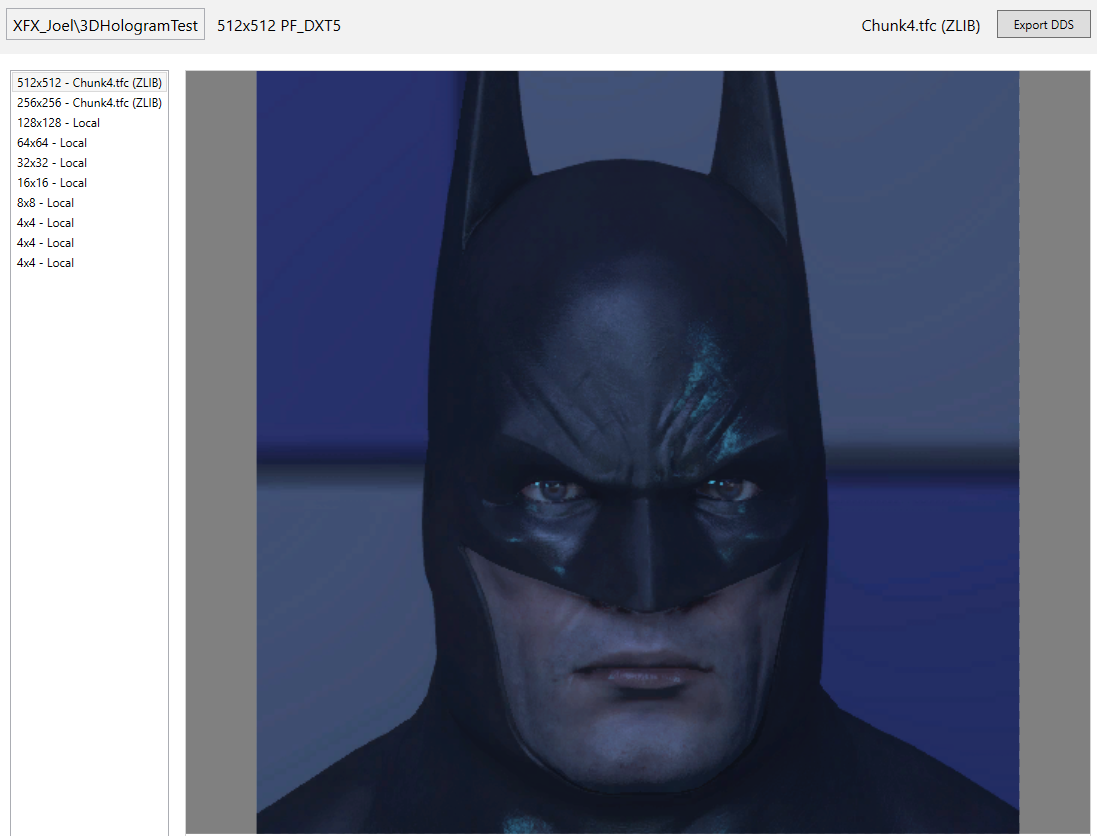Screen dimensions: 1097x836
Task: Show the 8x8 - Local mip level
Action: (90, 203)
